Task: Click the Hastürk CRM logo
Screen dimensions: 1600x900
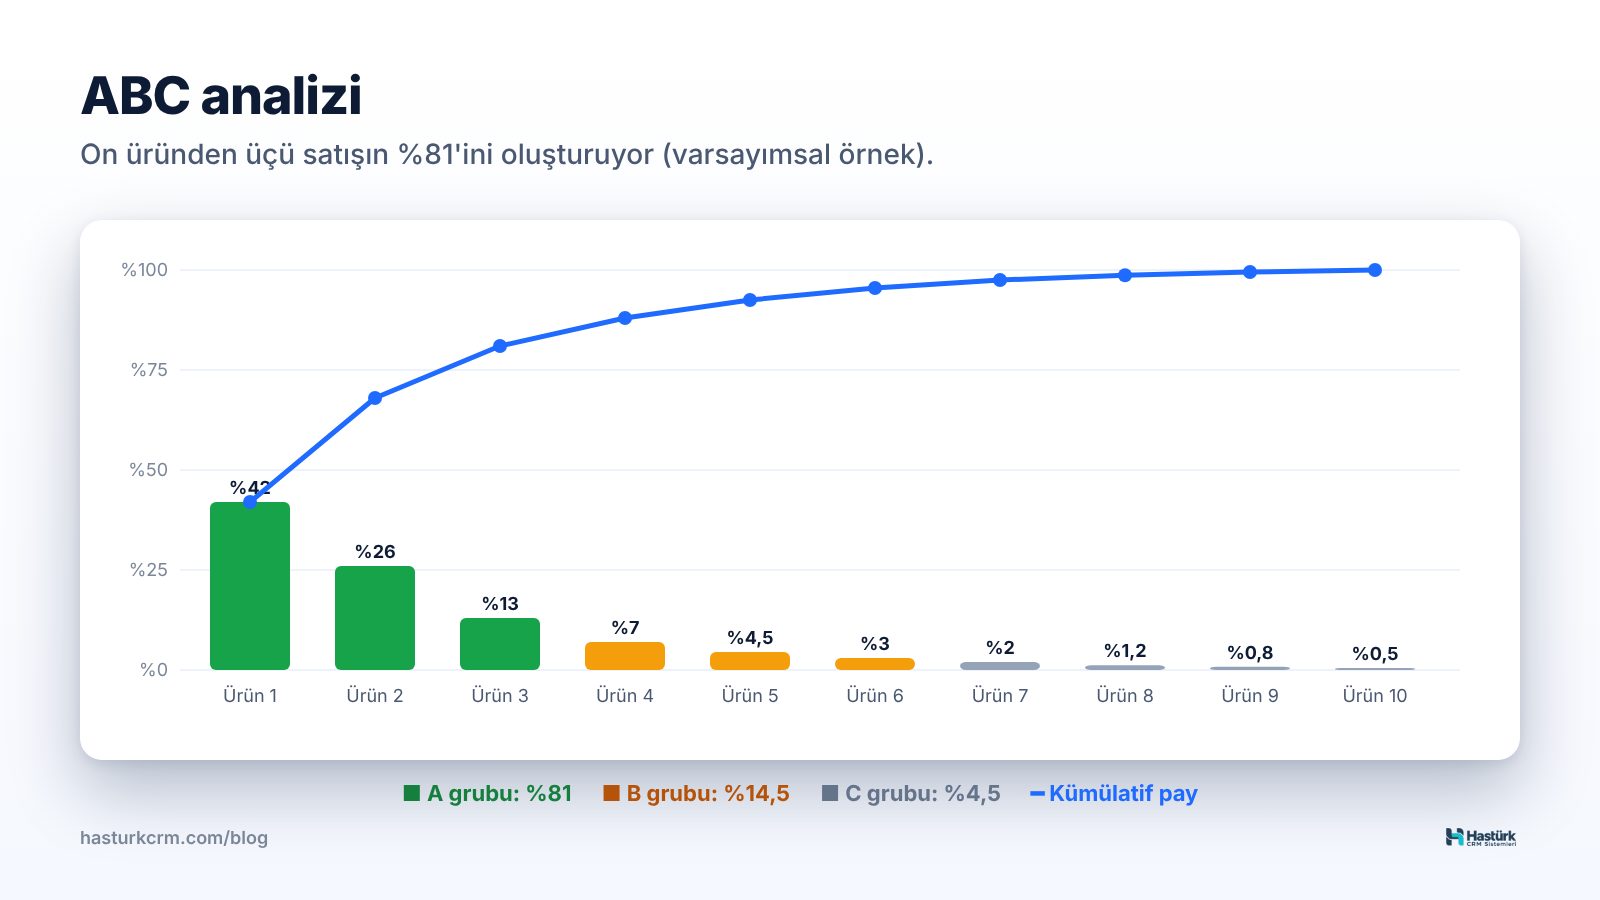Action: [1481, 837]
